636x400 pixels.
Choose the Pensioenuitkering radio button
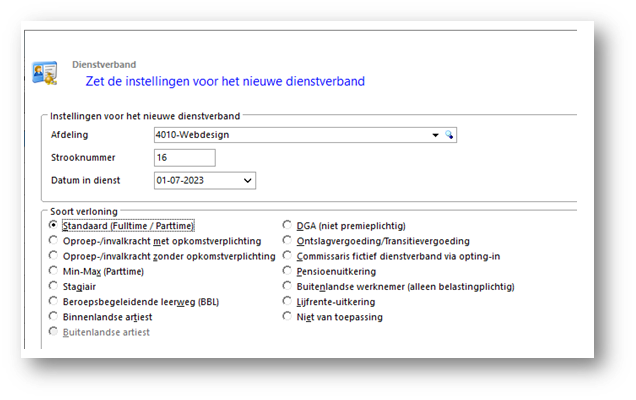click(x=287, y=271)
